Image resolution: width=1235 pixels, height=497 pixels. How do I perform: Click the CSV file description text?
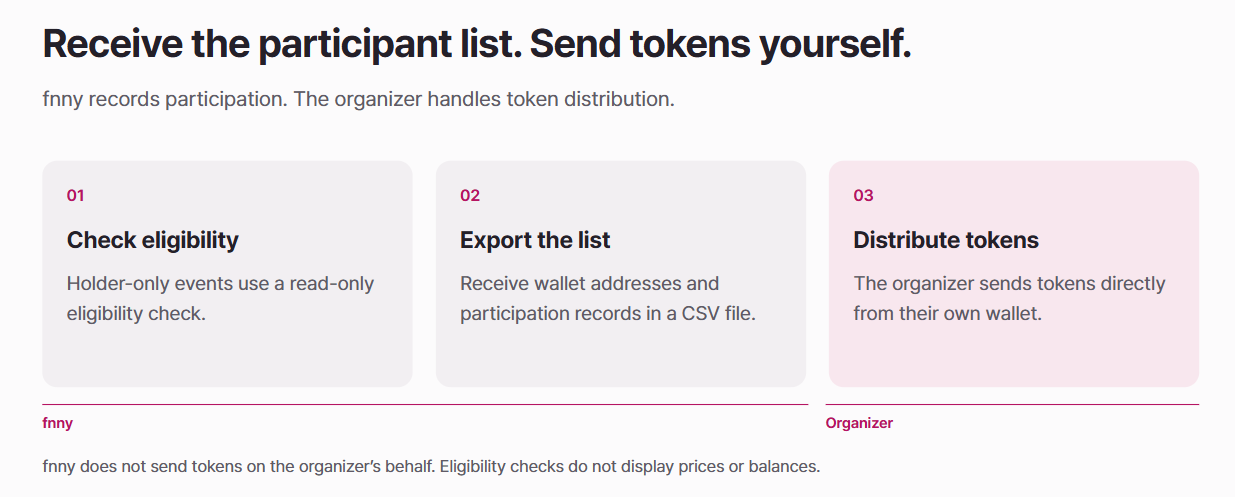[608, 298]
